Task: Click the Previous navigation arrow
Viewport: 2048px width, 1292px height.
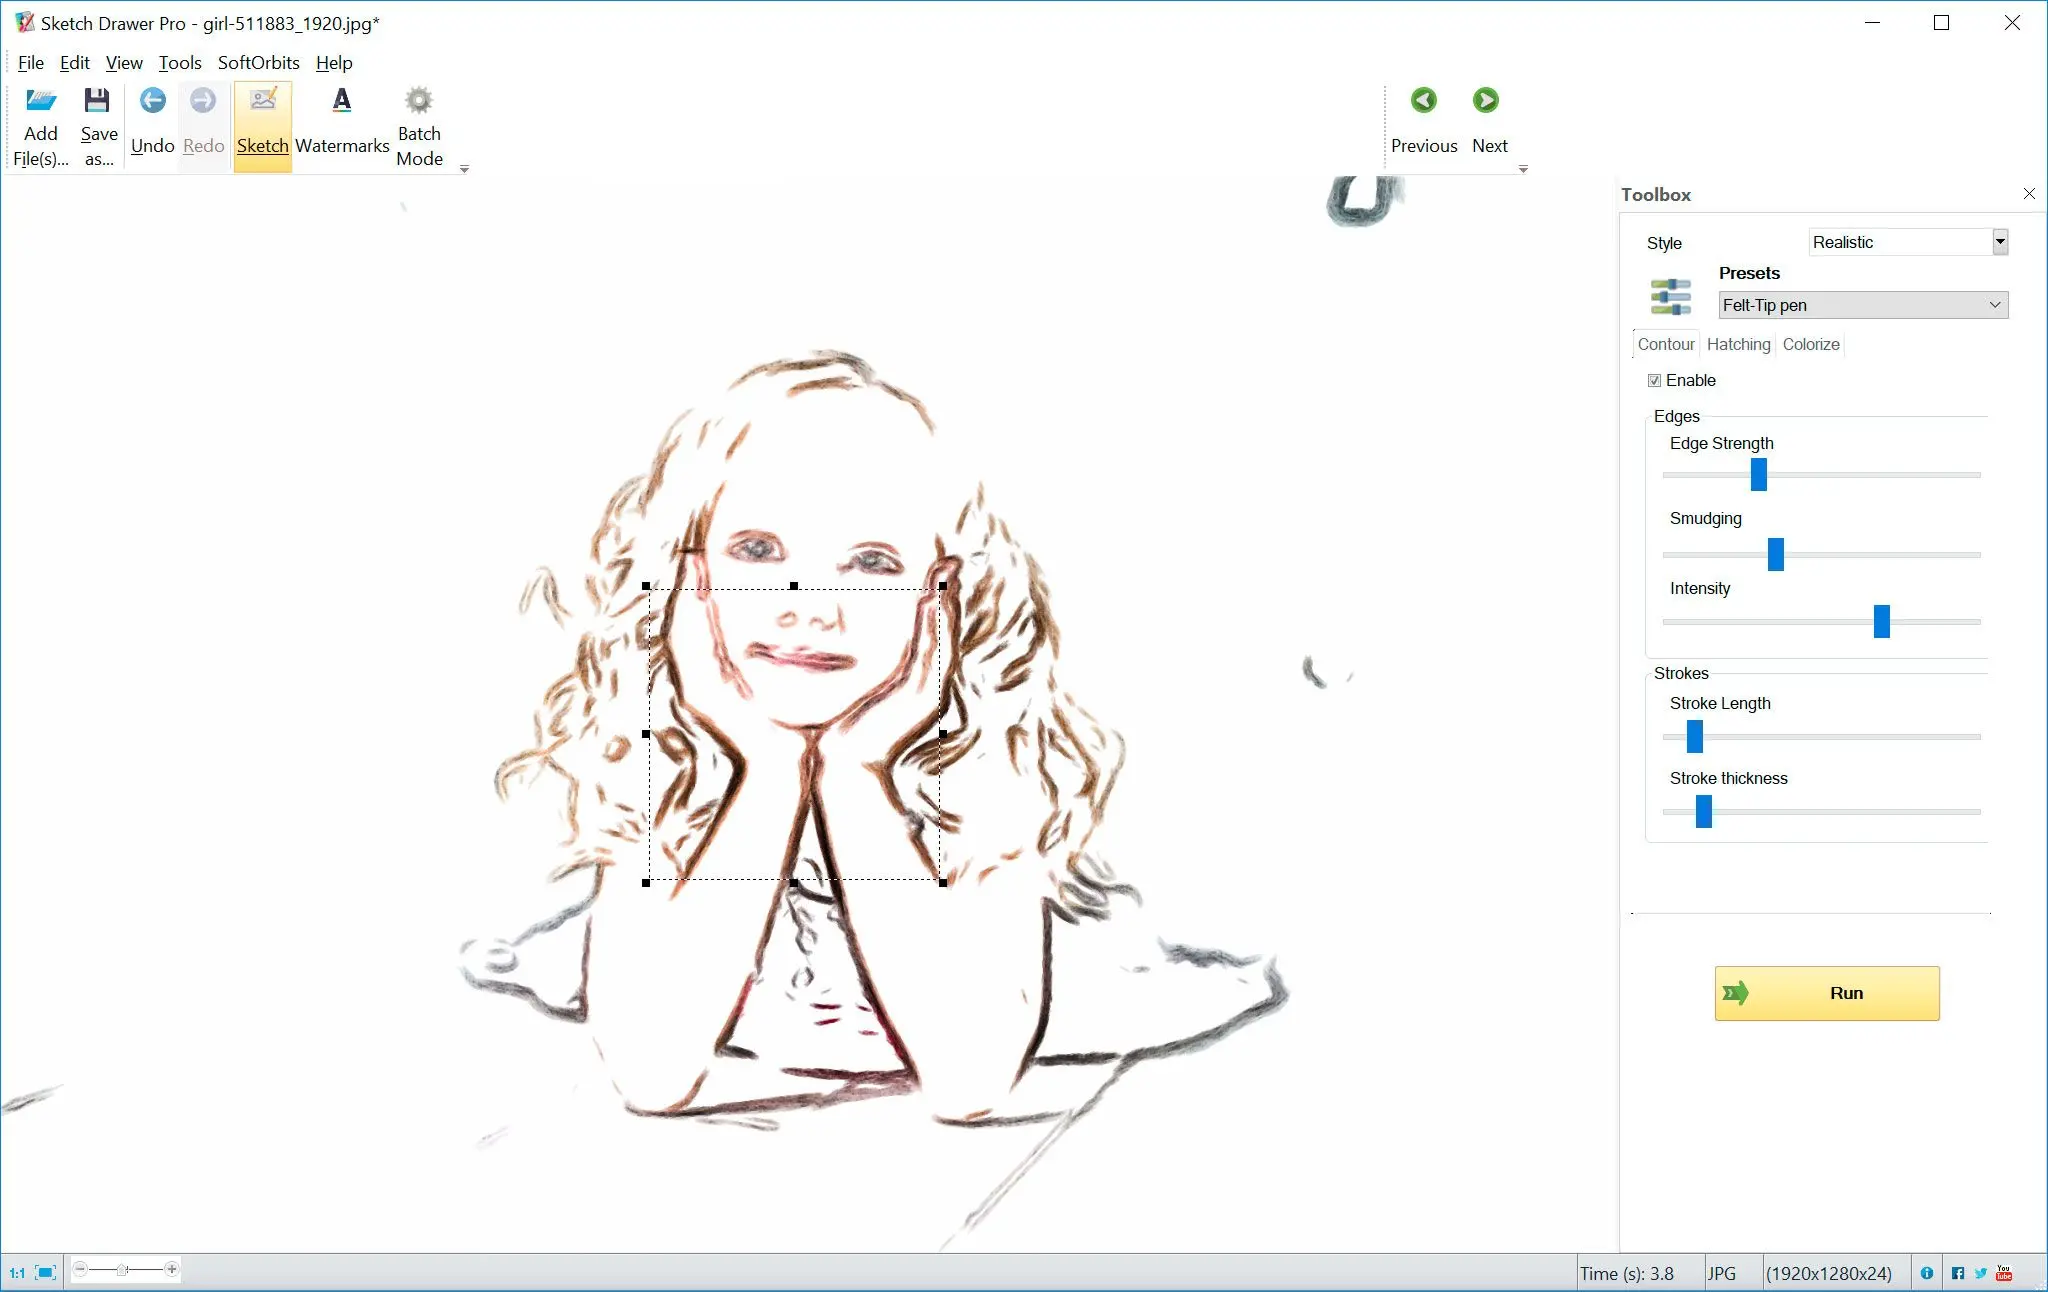Action: [x=1423, y=100]
